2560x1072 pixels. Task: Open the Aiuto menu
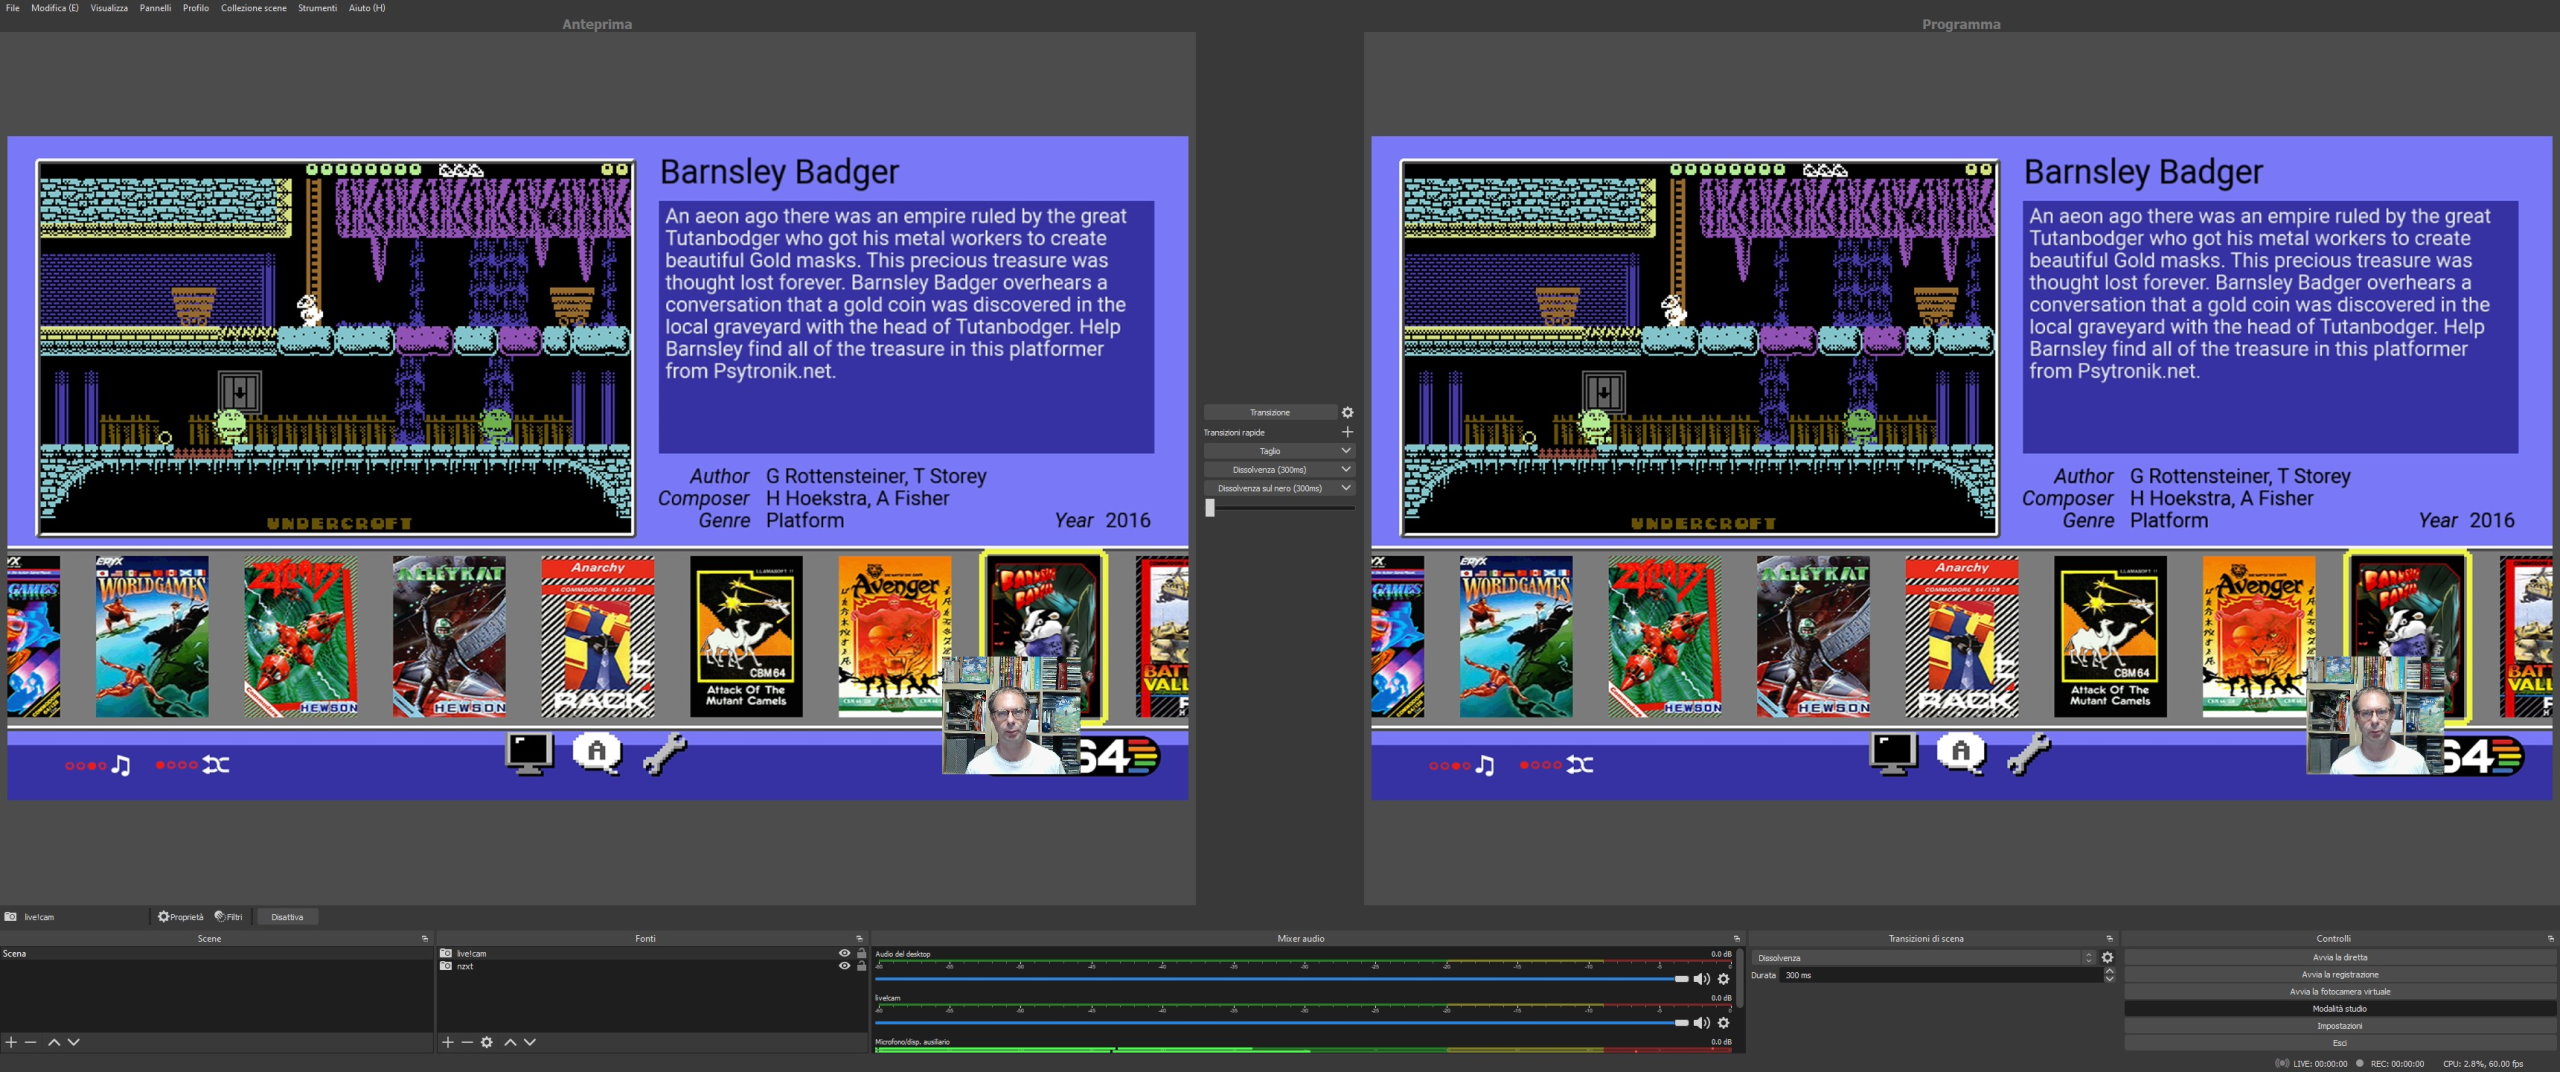point(367,8)
